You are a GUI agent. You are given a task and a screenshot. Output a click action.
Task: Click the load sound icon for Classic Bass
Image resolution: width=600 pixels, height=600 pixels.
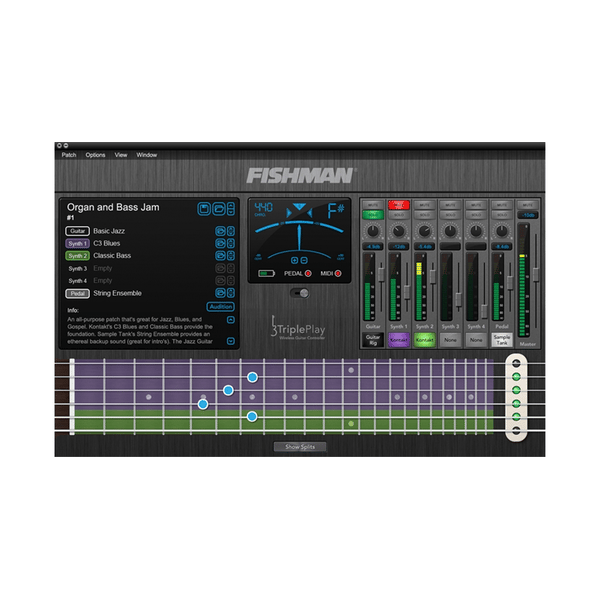[x=220, y=256]
